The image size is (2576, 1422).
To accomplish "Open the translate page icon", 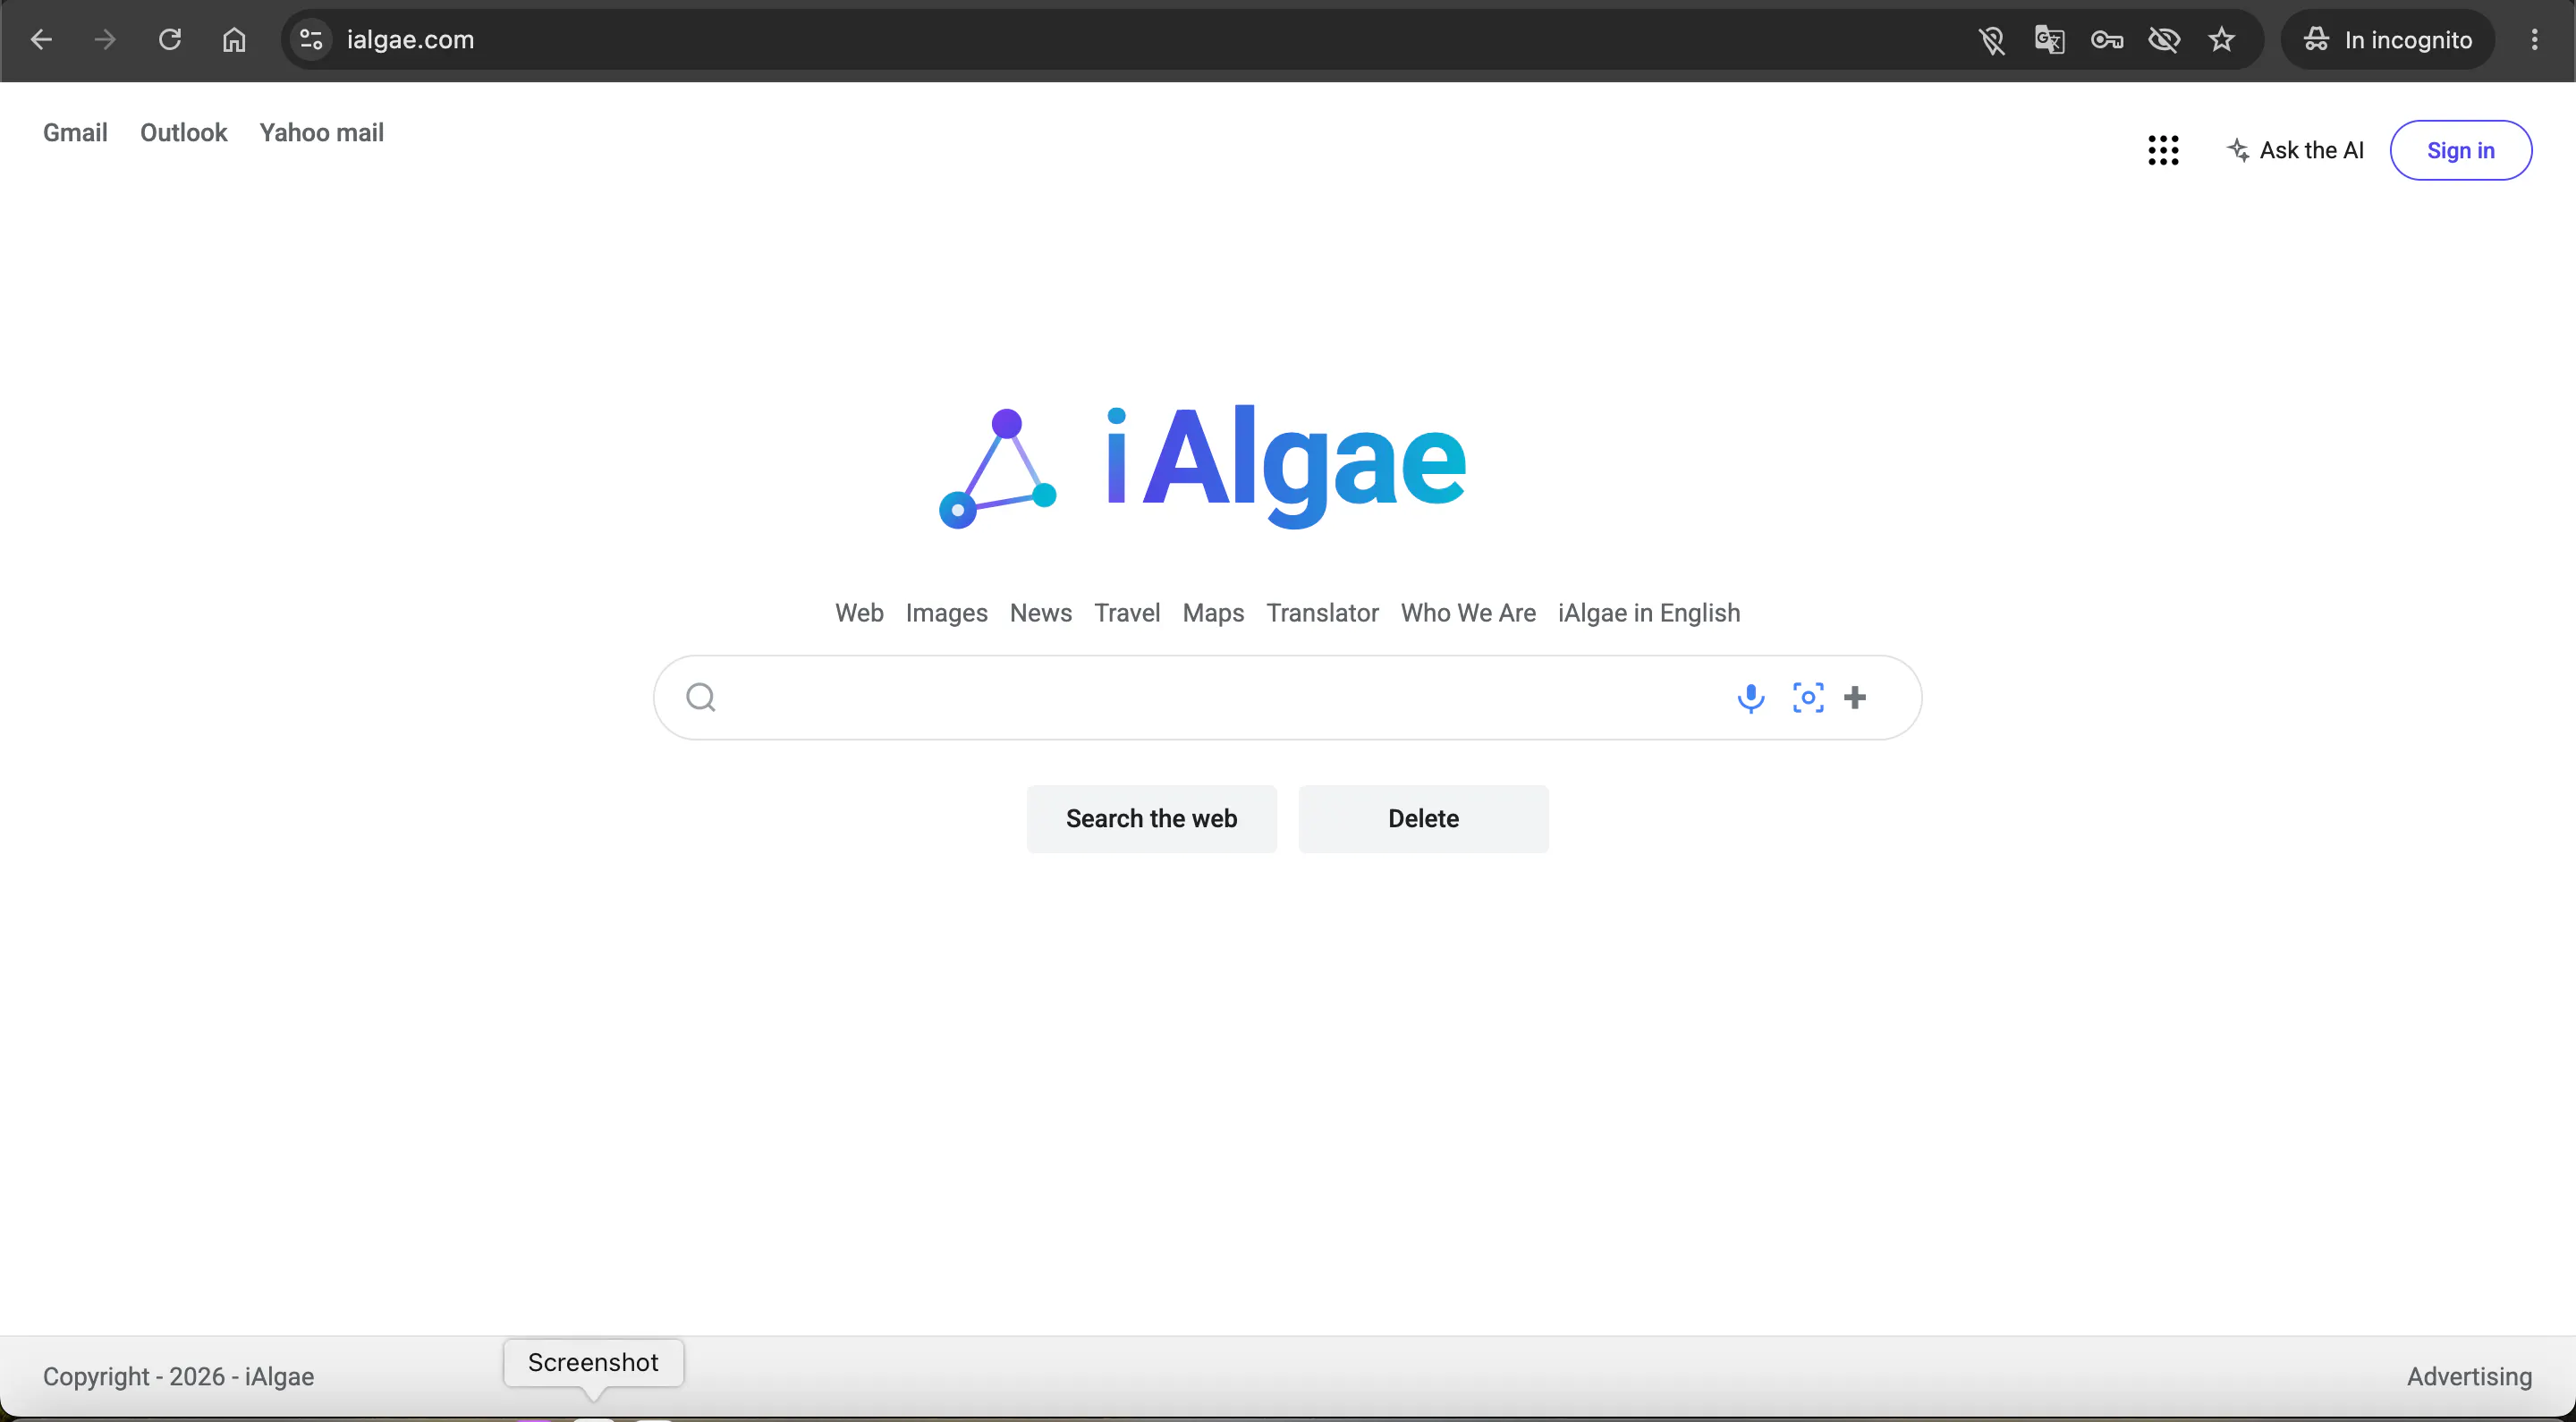I will pos(2049,40).
